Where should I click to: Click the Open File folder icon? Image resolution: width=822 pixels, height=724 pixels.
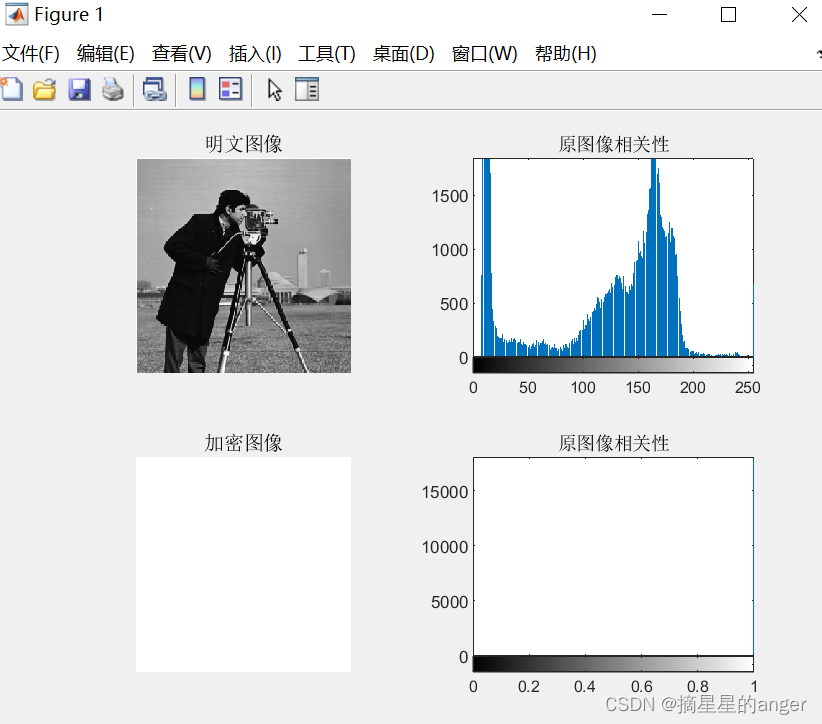[45, 89]
